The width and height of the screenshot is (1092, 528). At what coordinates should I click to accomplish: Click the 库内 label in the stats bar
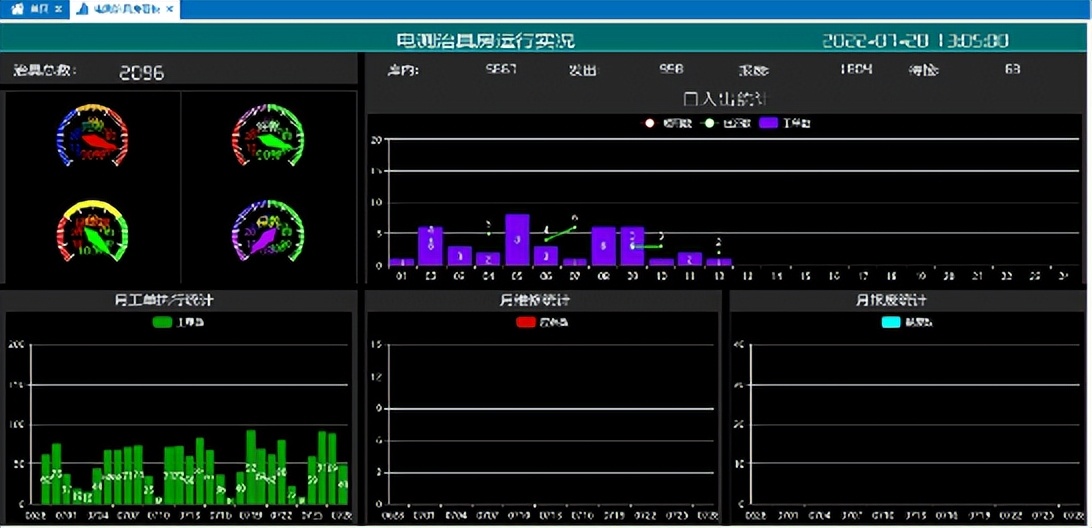(404, 70)
